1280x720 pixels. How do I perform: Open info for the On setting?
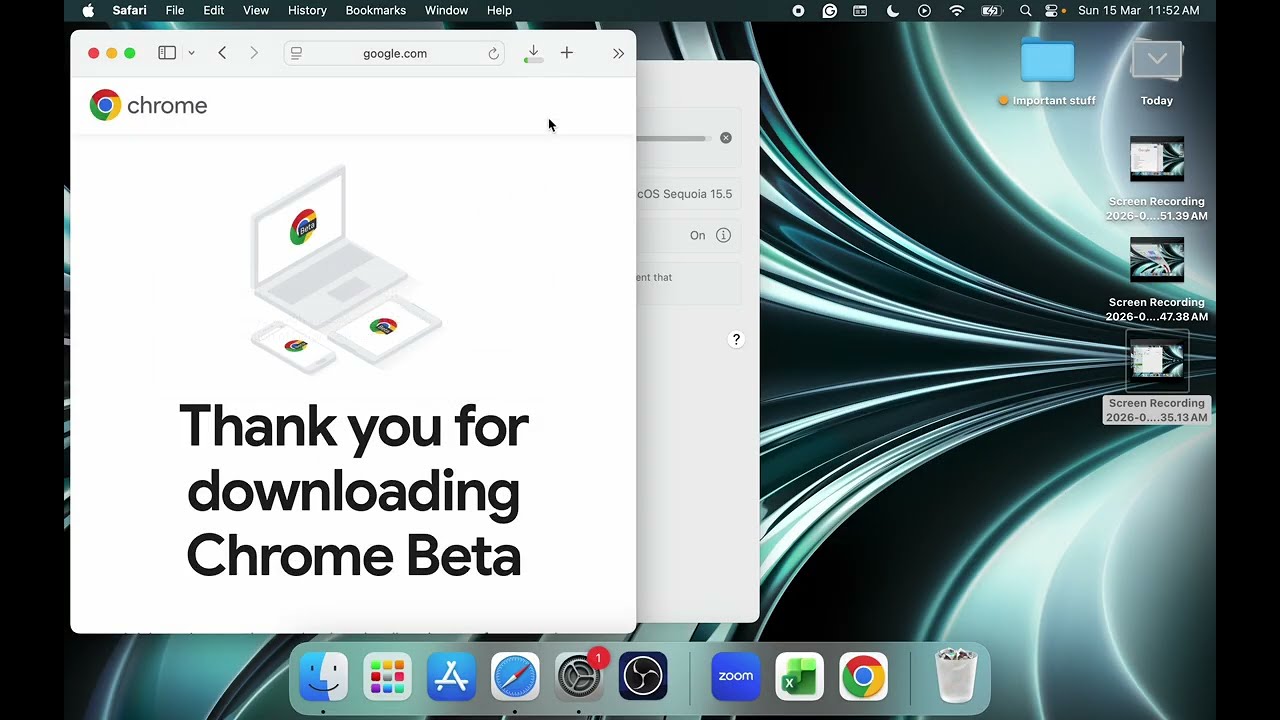[723, 235]
